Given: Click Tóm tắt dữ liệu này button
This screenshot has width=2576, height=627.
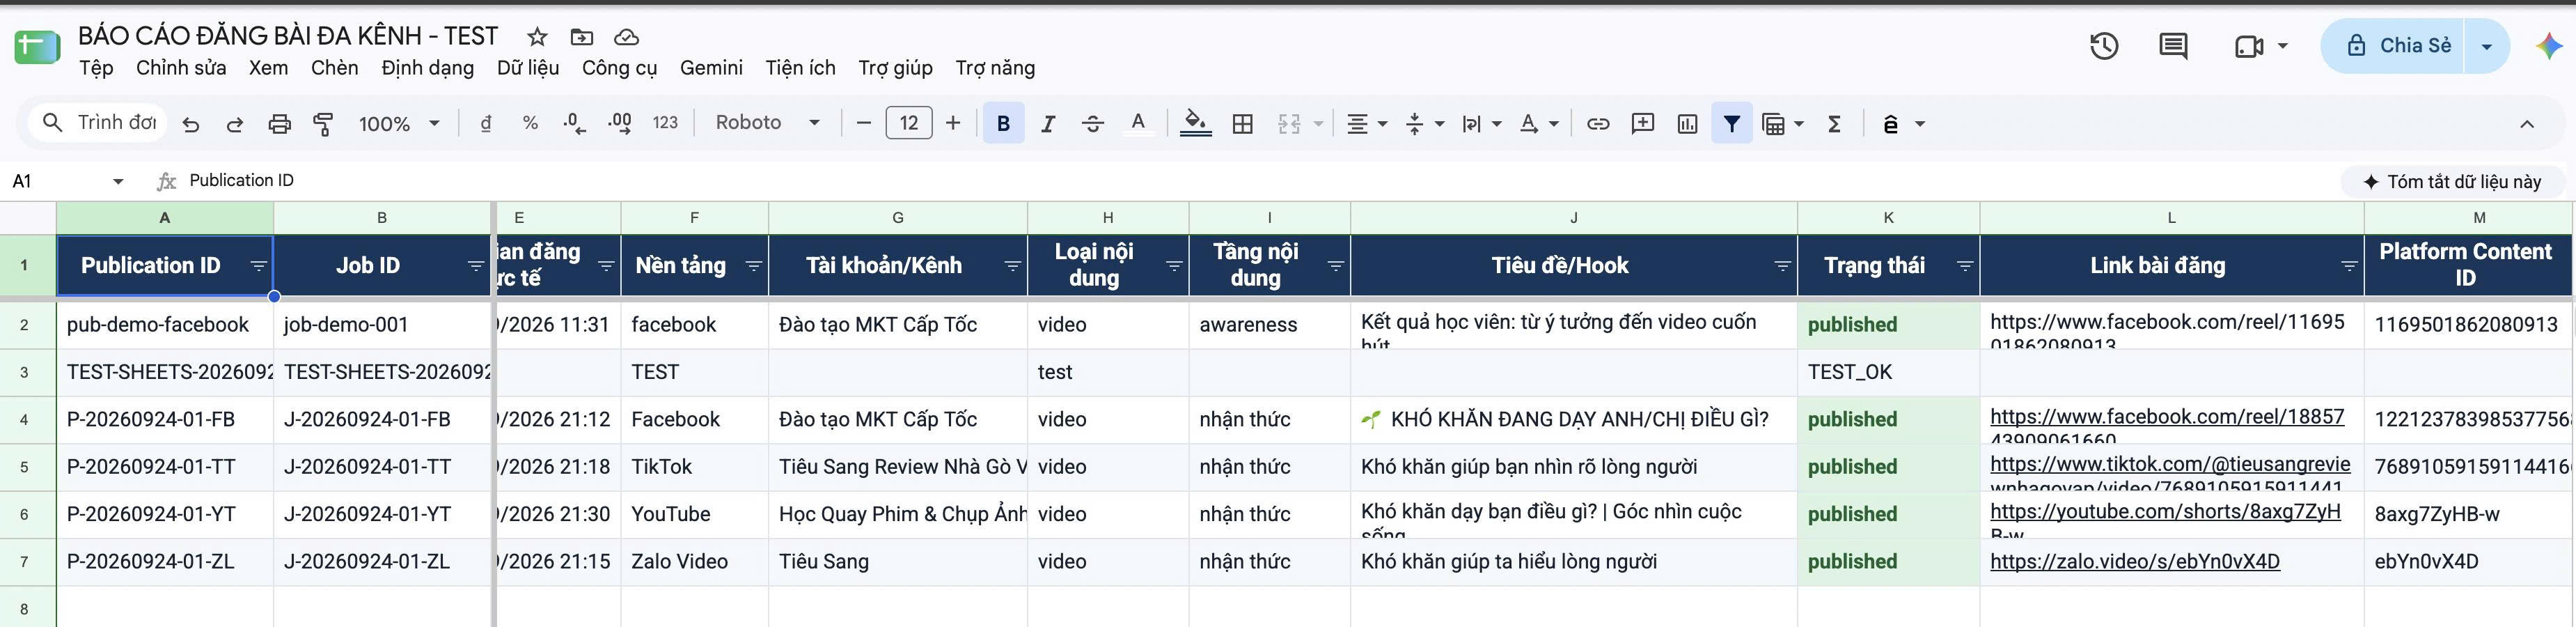Looking at the screenshot, I should tap(2452, 181).
